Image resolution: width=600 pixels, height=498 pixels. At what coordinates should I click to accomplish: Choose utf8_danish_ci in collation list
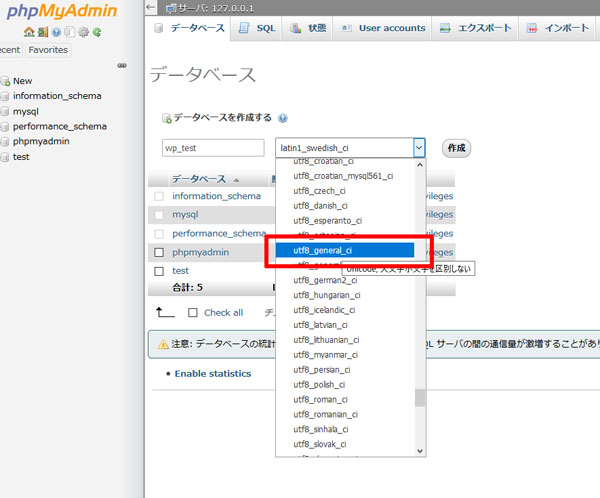tap(345, 206)
